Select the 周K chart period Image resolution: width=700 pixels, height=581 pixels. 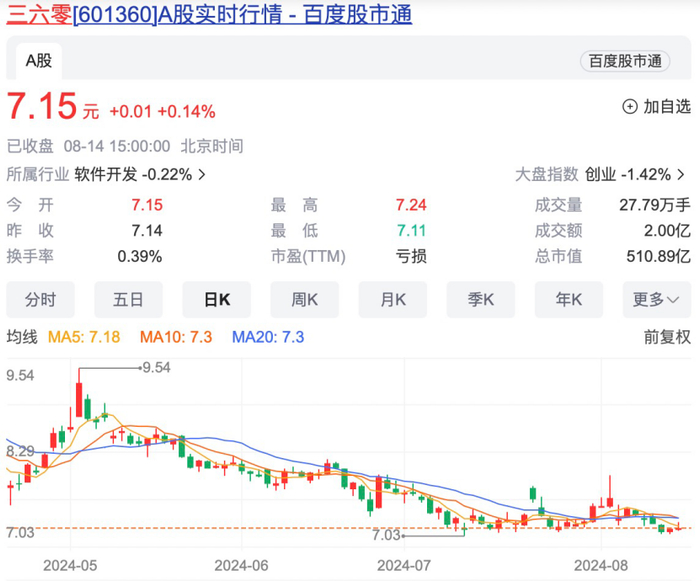[x=304, y=300]
